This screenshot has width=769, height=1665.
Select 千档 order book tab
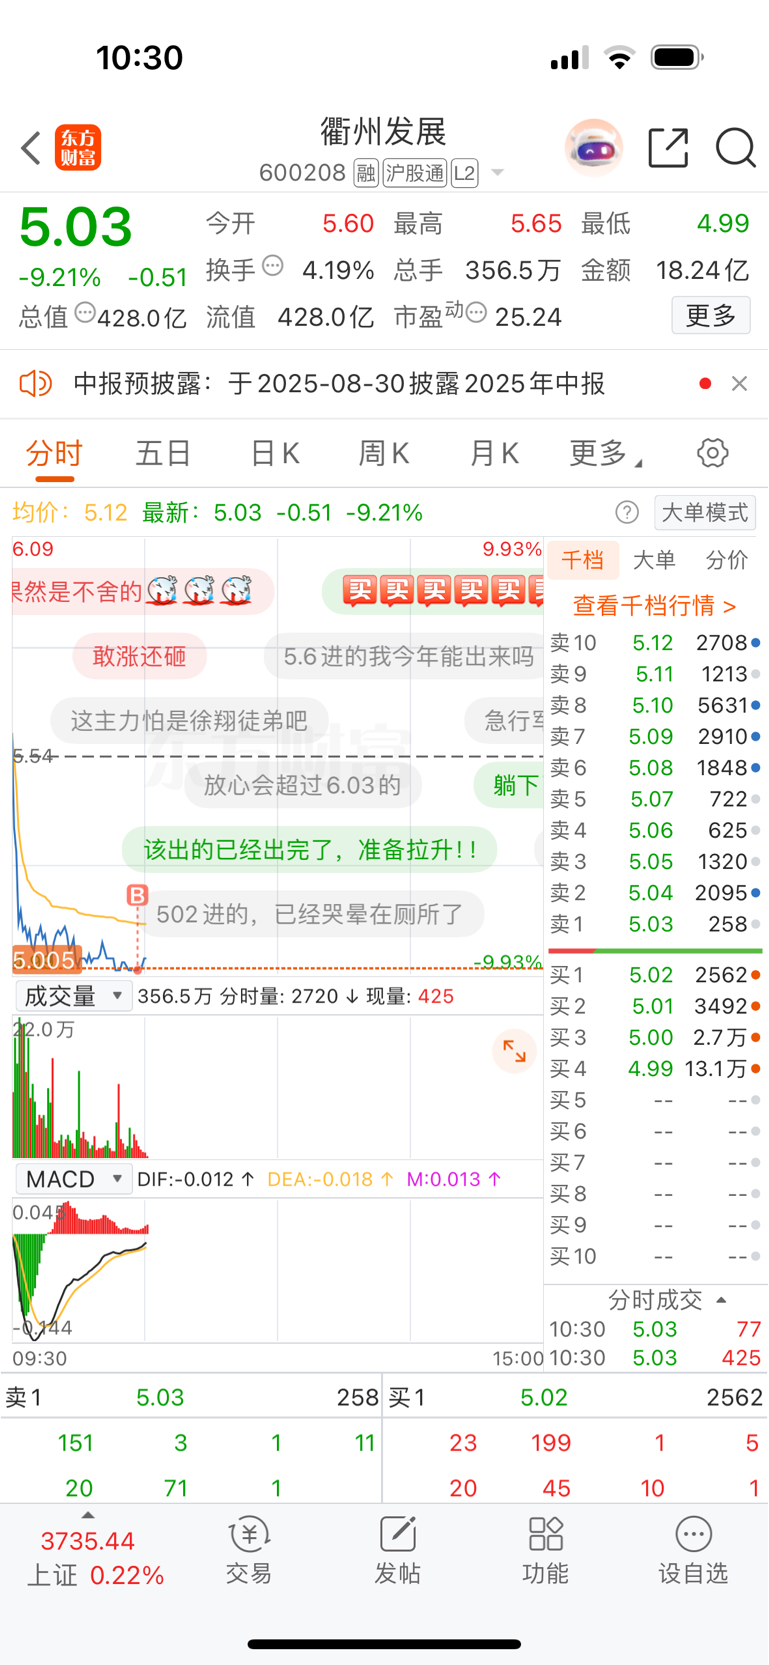pos(582,560)
